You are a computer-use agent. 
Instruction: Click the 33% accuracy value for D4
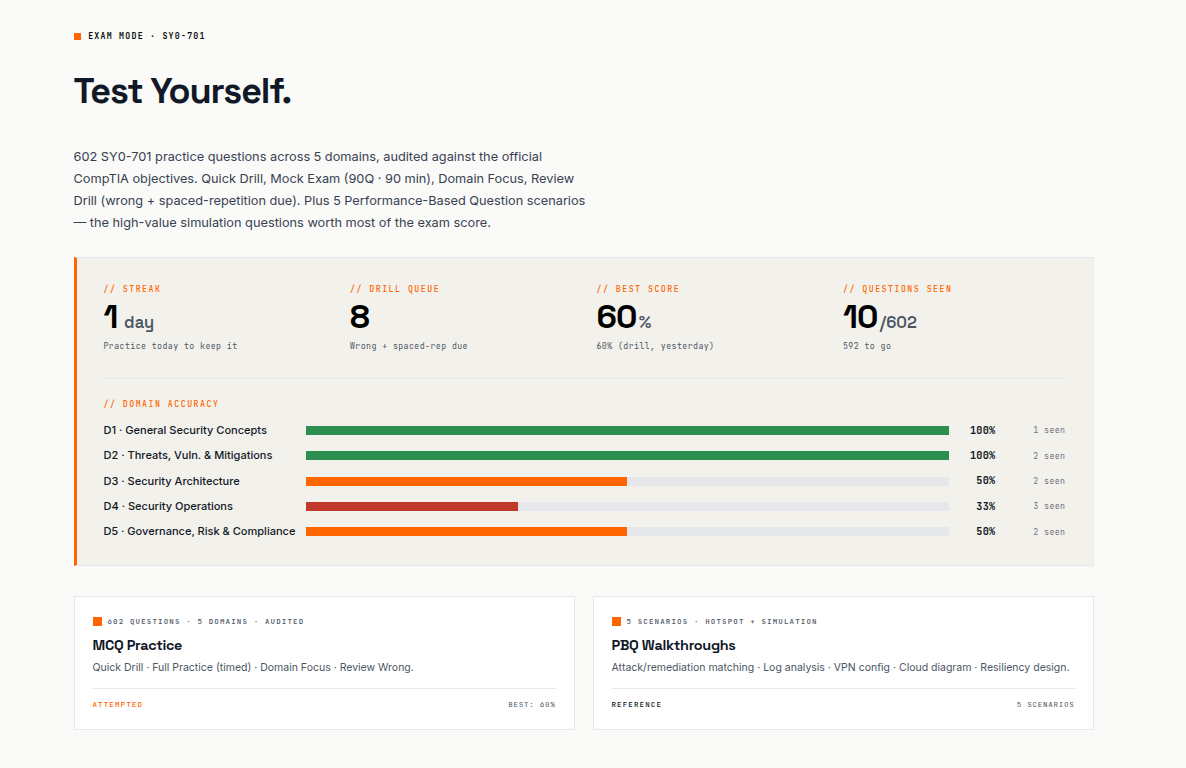pyautogui.click(x=986, y=506)
